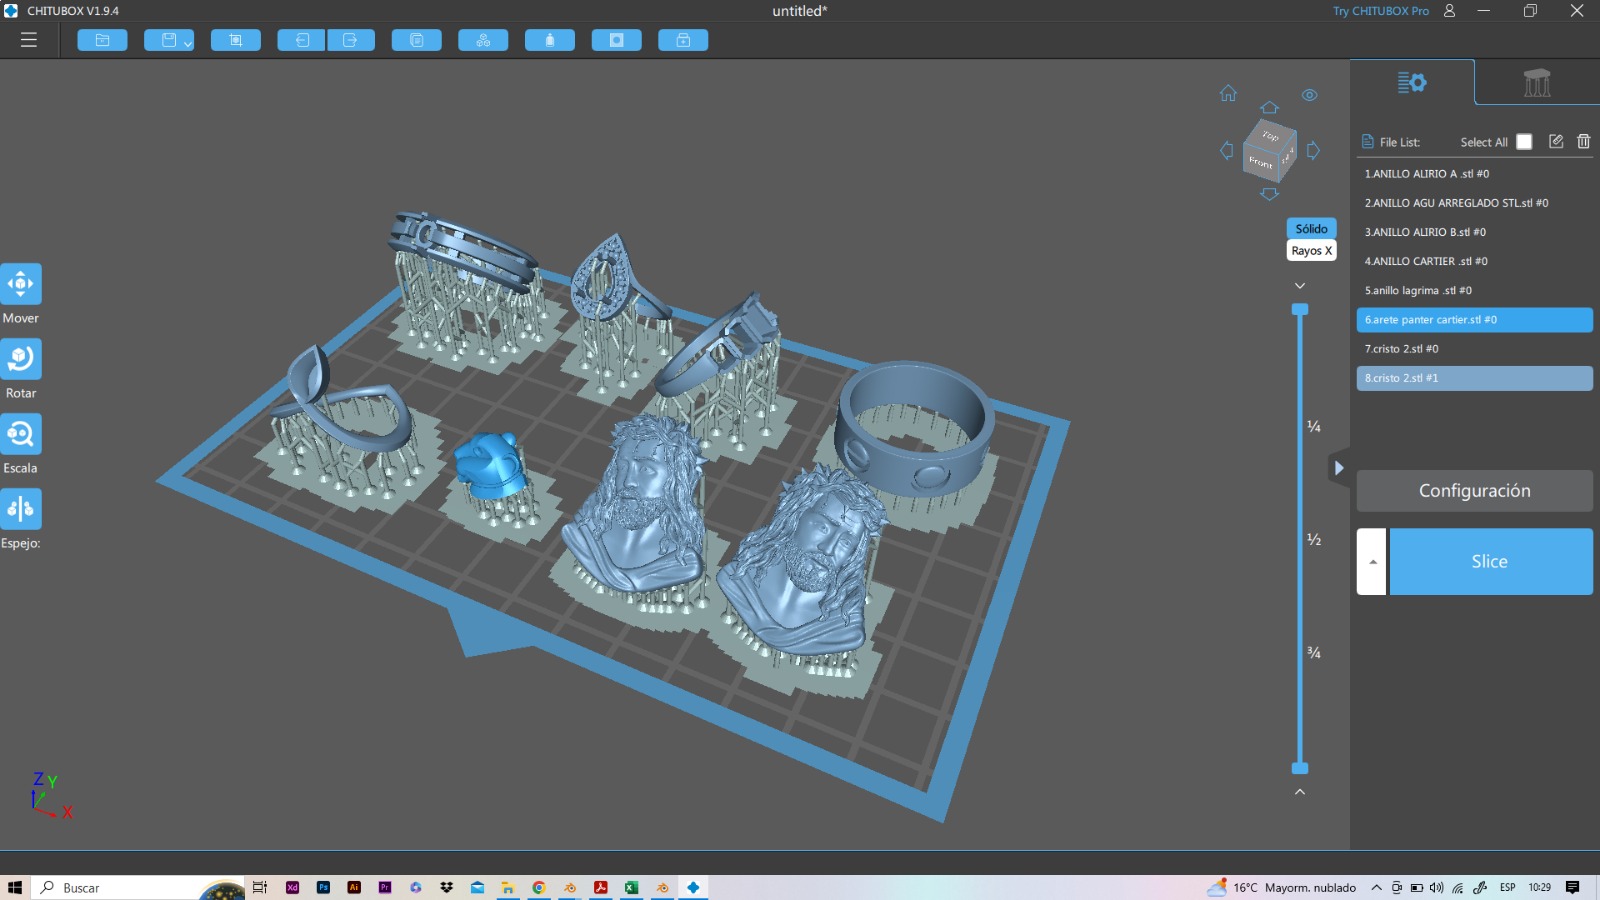Delete selected file with trash icon
Screen dimensions: 1600x900
(x=1583, y=142)
